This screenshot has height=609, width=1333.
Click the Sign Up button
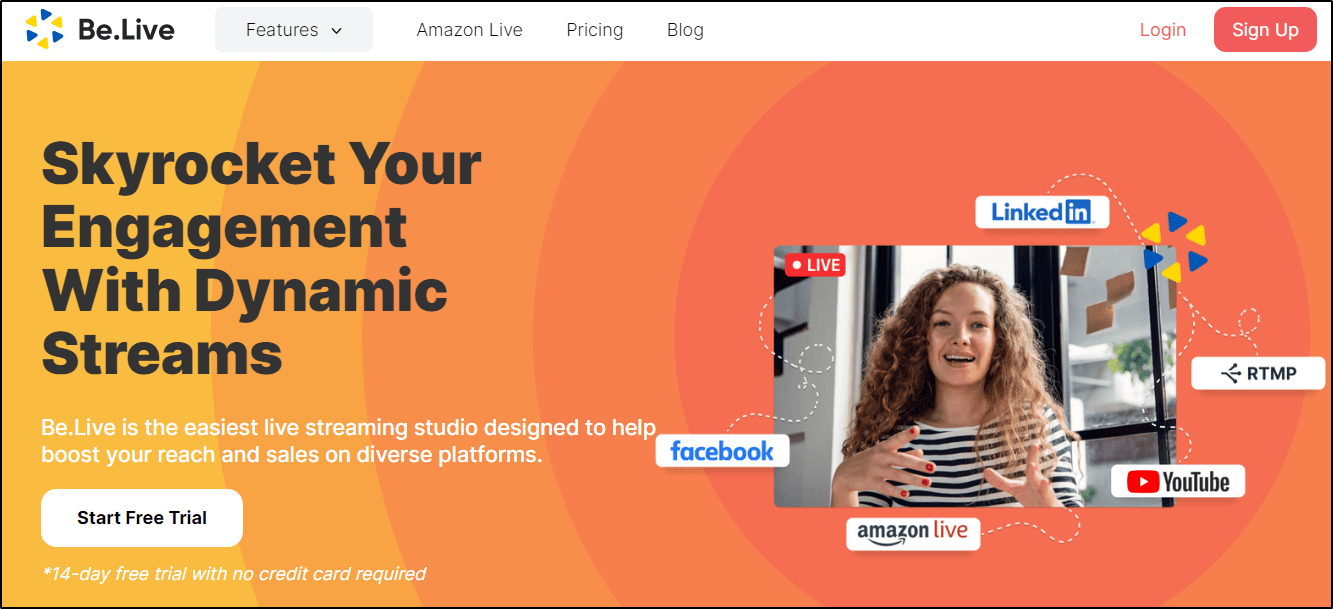(1265, 30)
